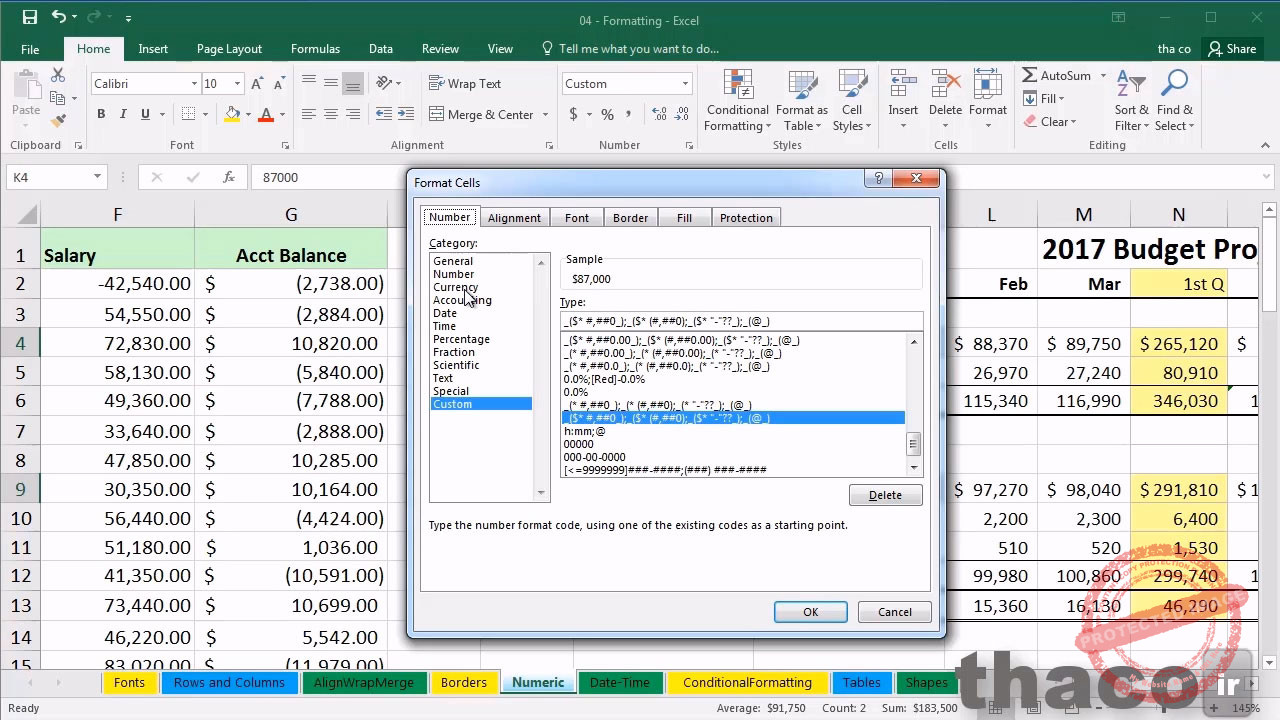1280x720 pixels.
Task: Toggle Italic formatting
Action: (124, 115)
